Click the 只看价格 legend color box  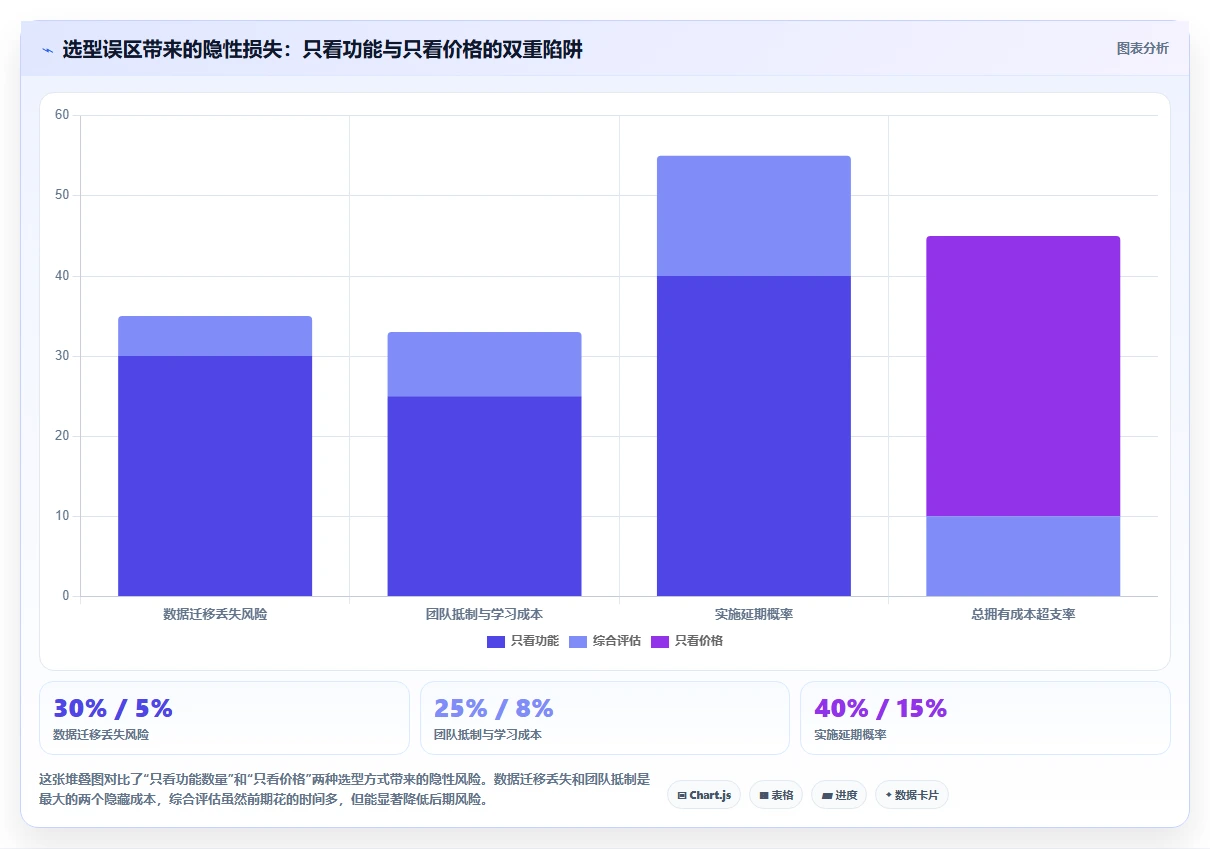point(660,641)
